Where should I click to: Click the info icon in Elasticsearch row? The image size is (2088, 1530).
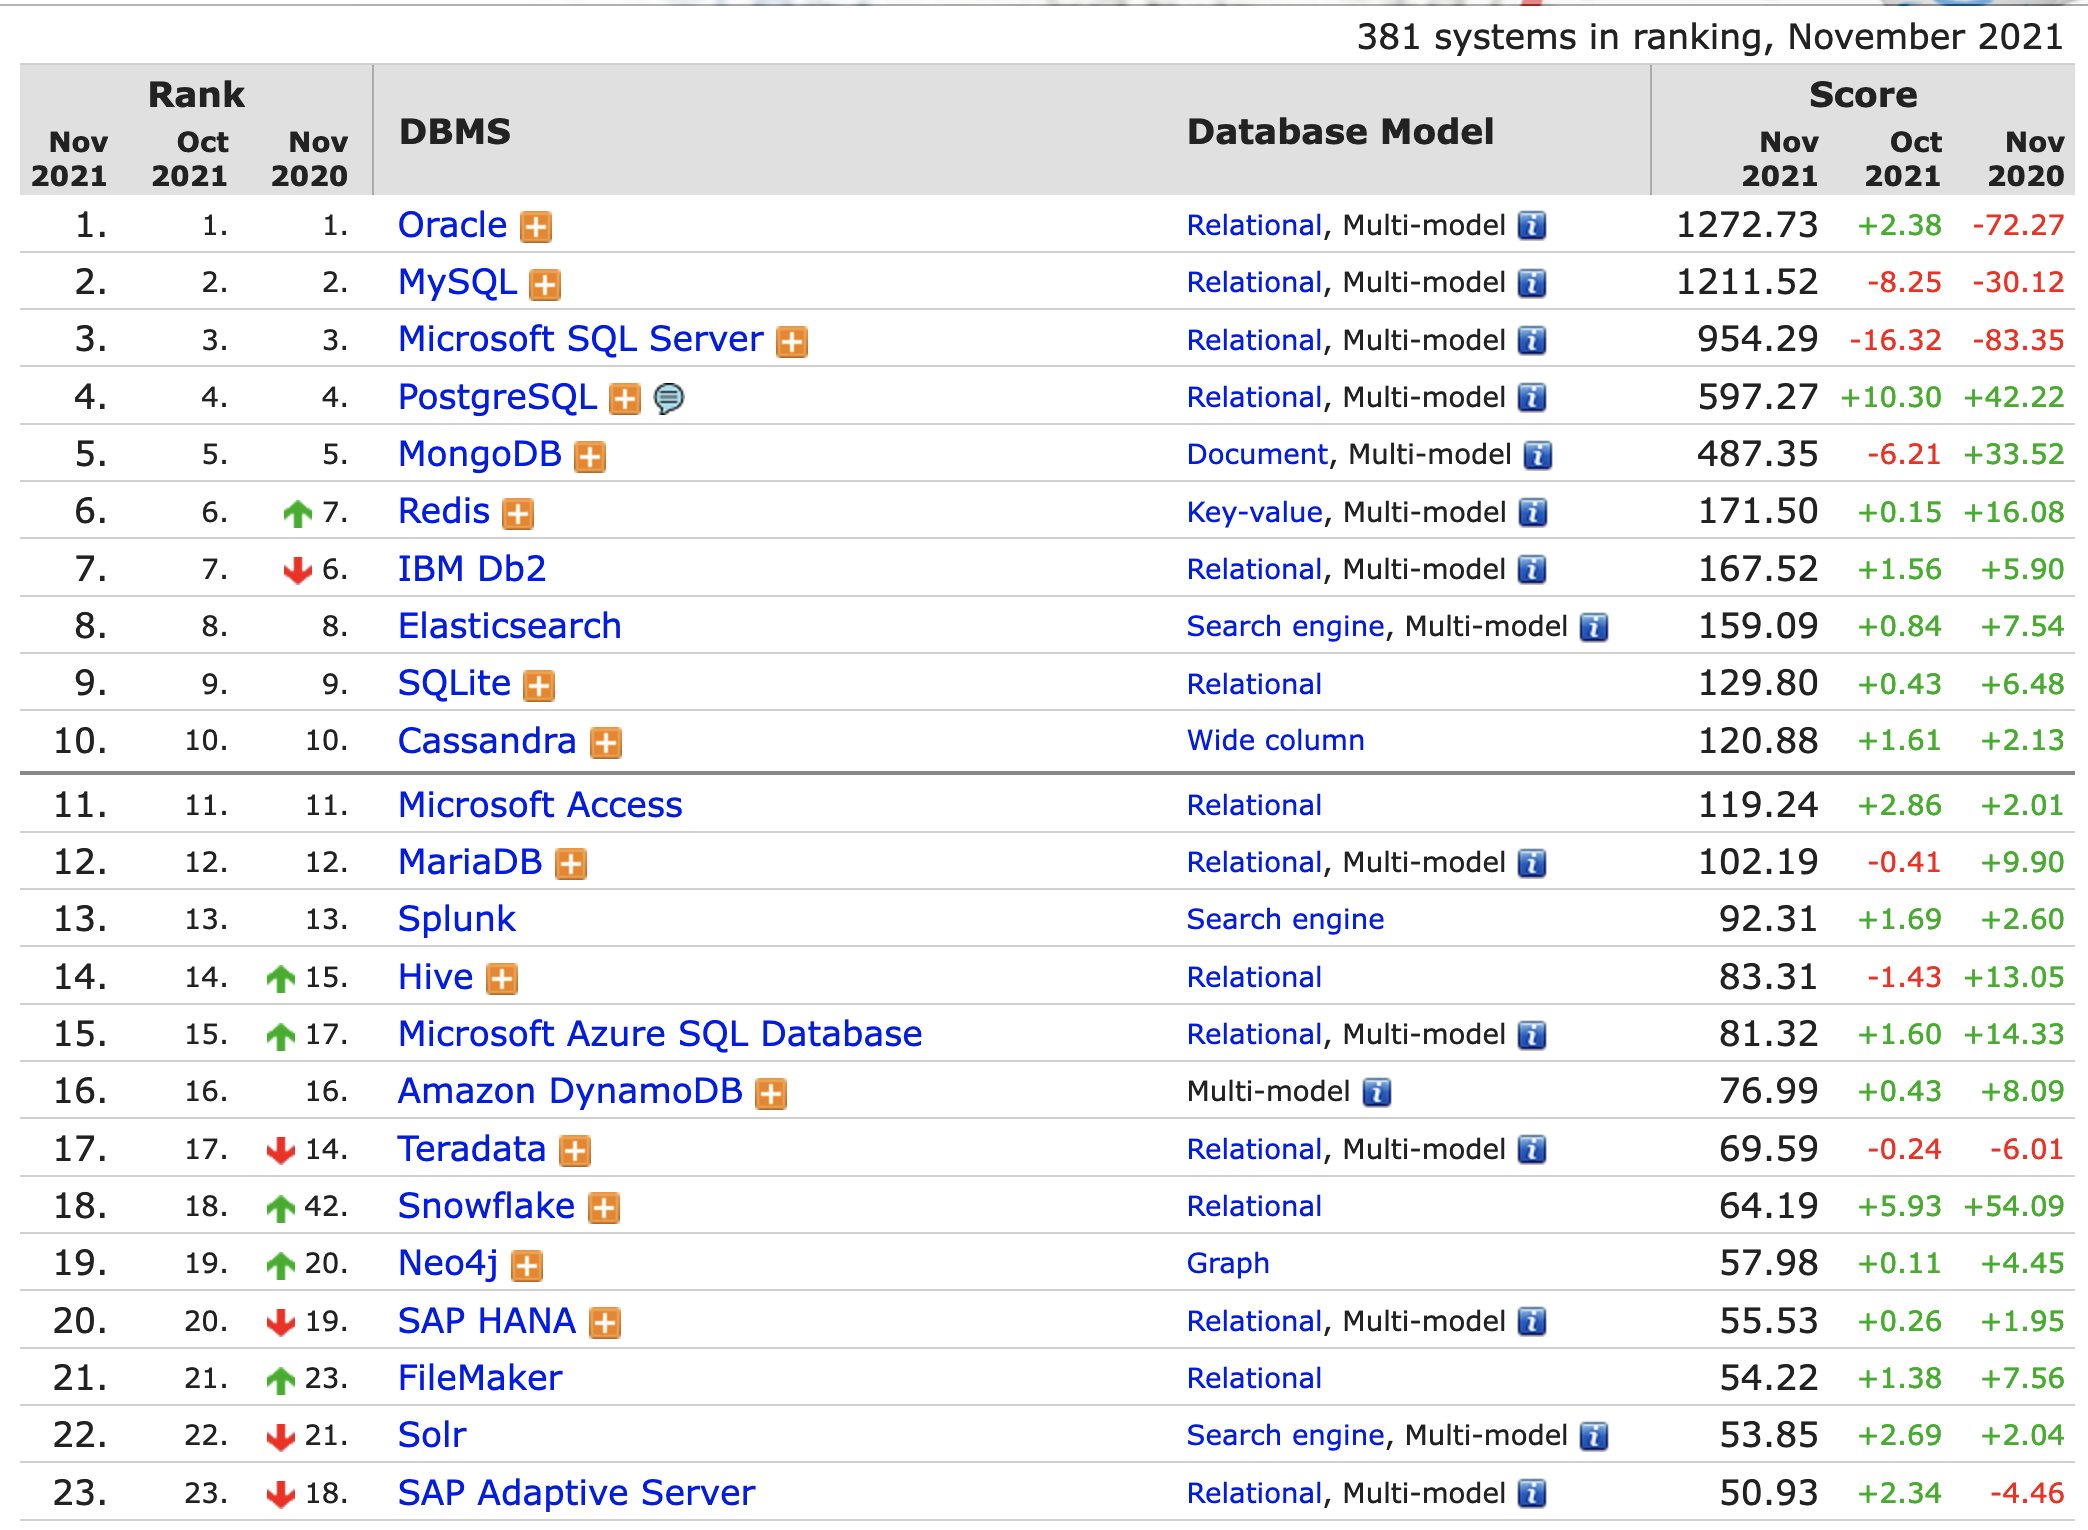(x=1594, y=627)
